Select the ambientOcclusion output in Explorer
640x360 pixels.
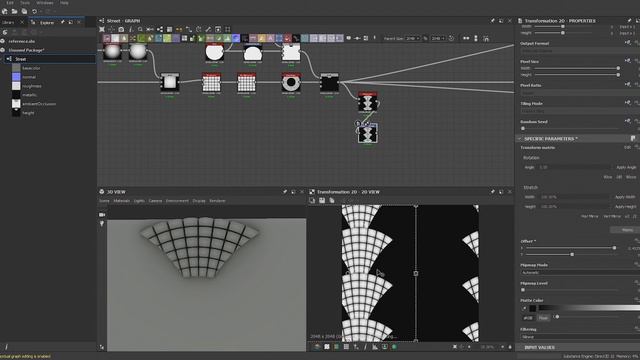coord(39,104)
